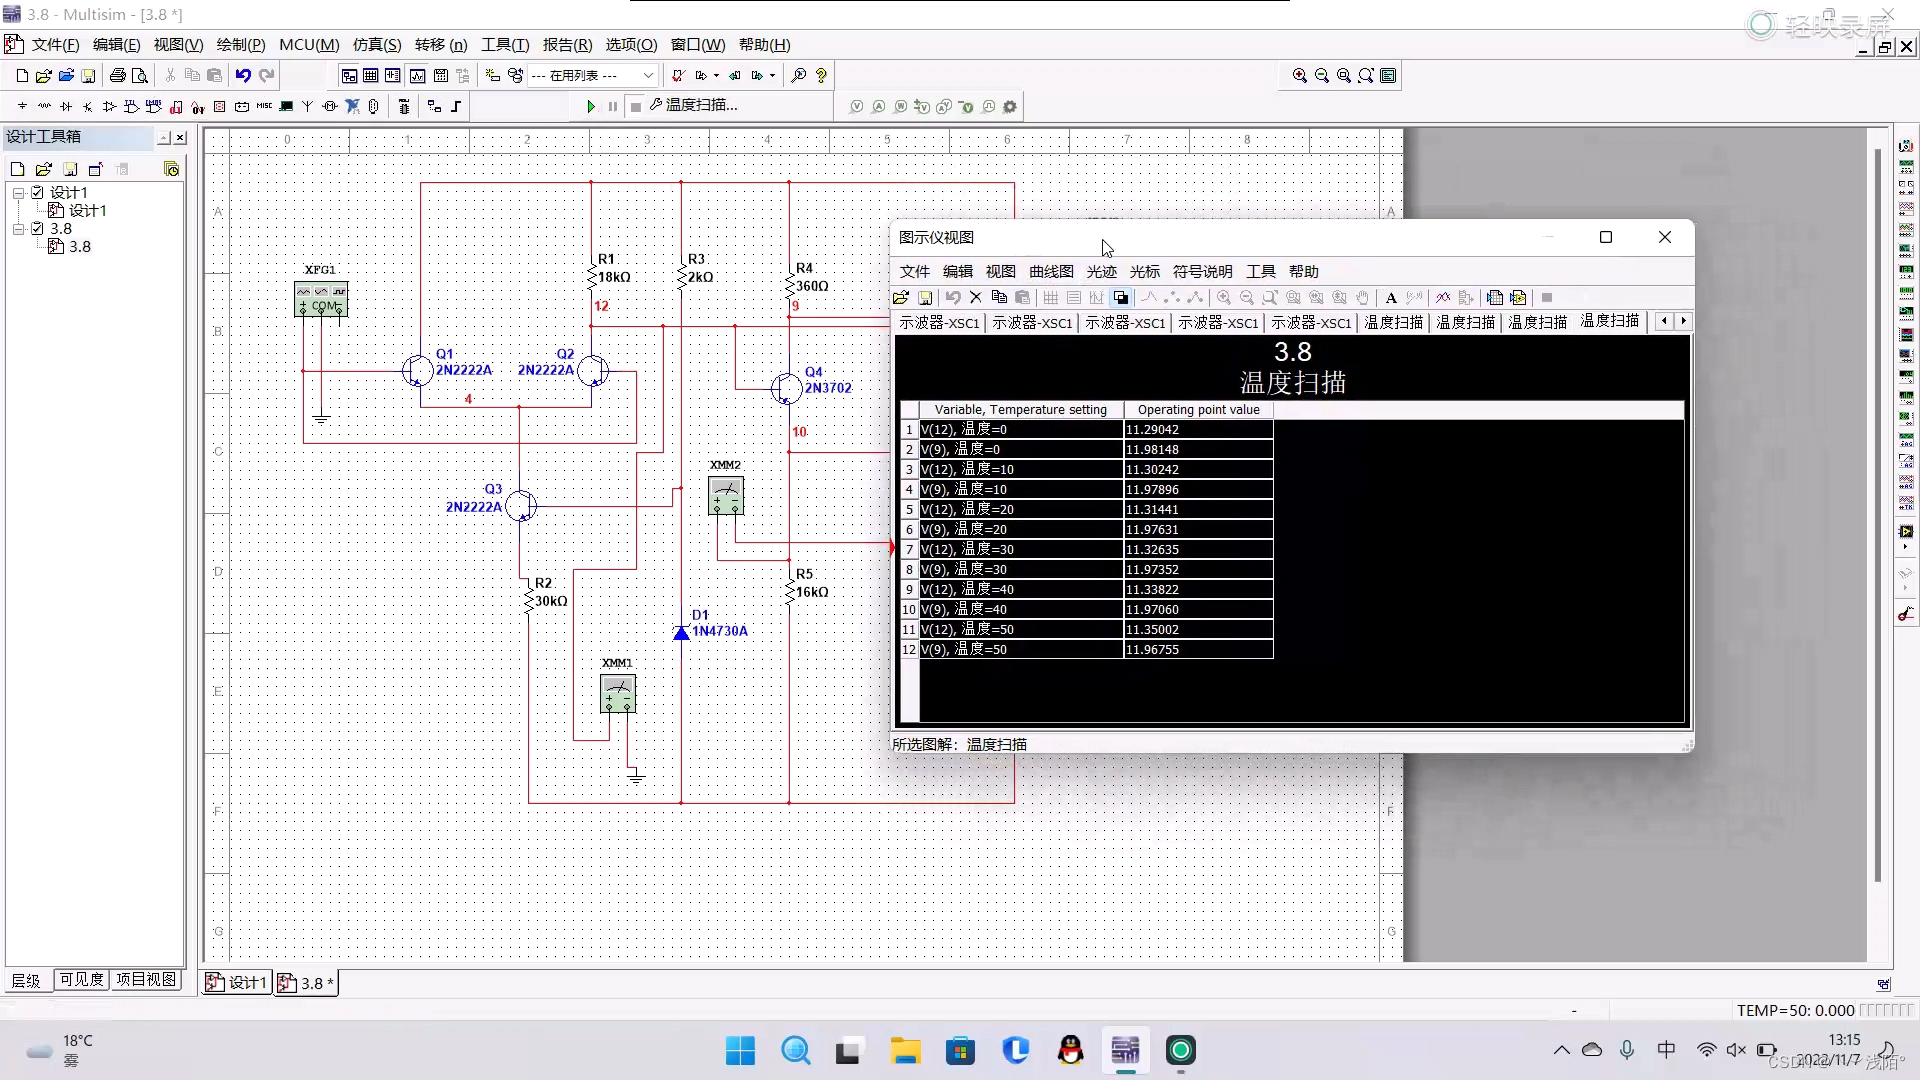Open the QQ penguin icon in taskbar
Viewport: 1920px width, 1080px height.
coord(1070,1050)
